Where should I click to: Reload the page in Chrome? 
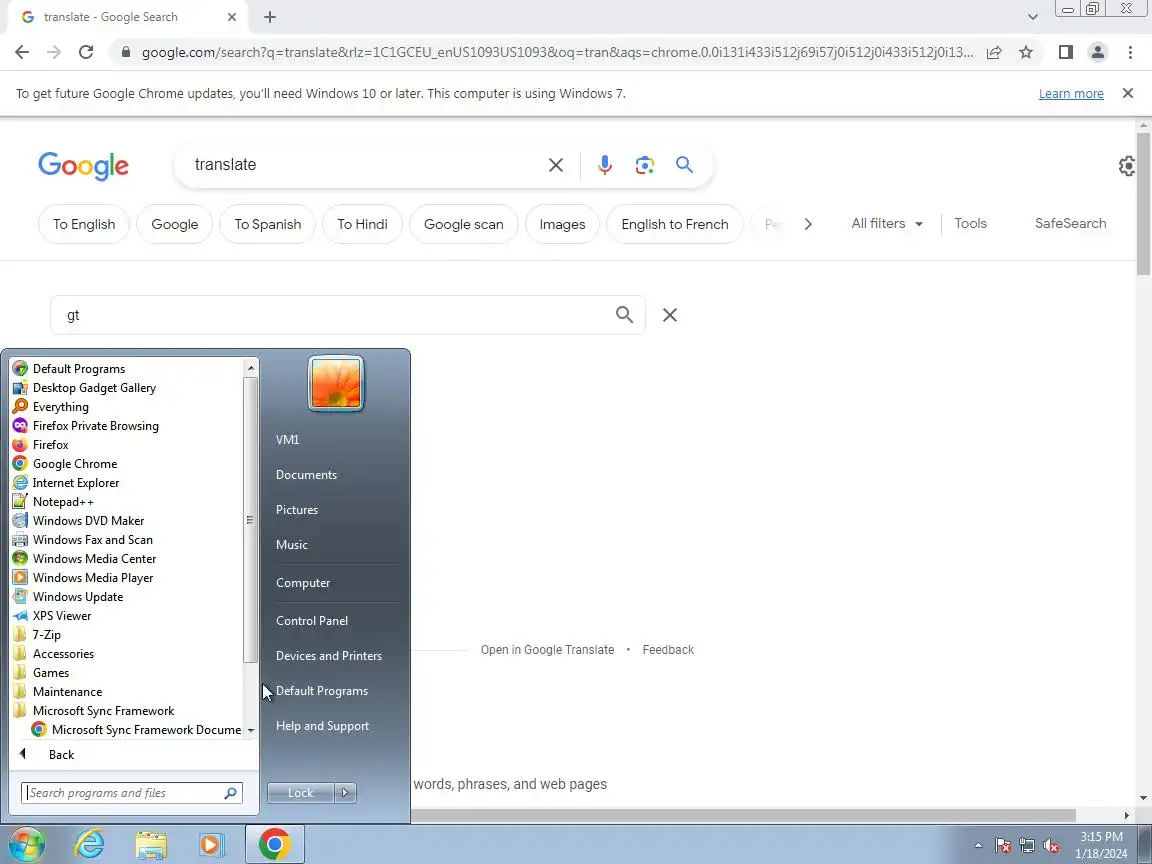coord(86,52)
